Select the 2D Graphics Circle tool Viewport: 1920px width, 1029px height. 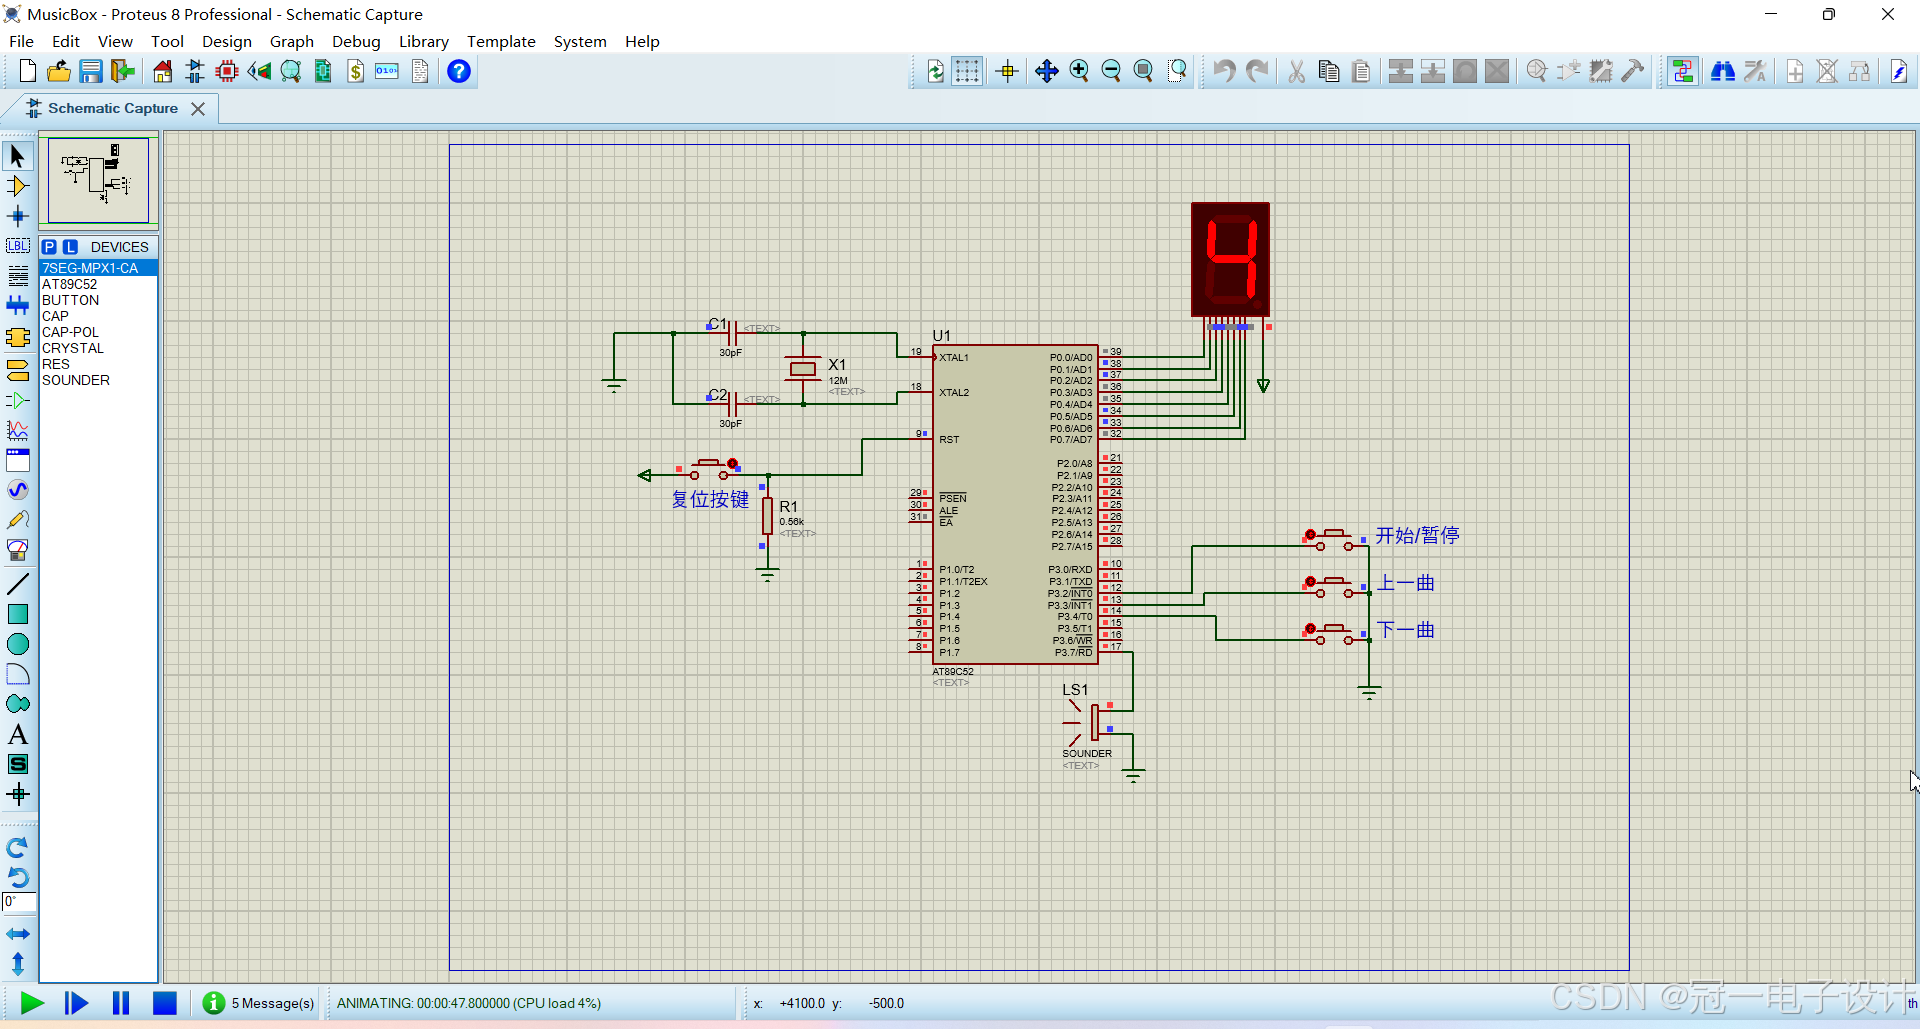(18, 644)
